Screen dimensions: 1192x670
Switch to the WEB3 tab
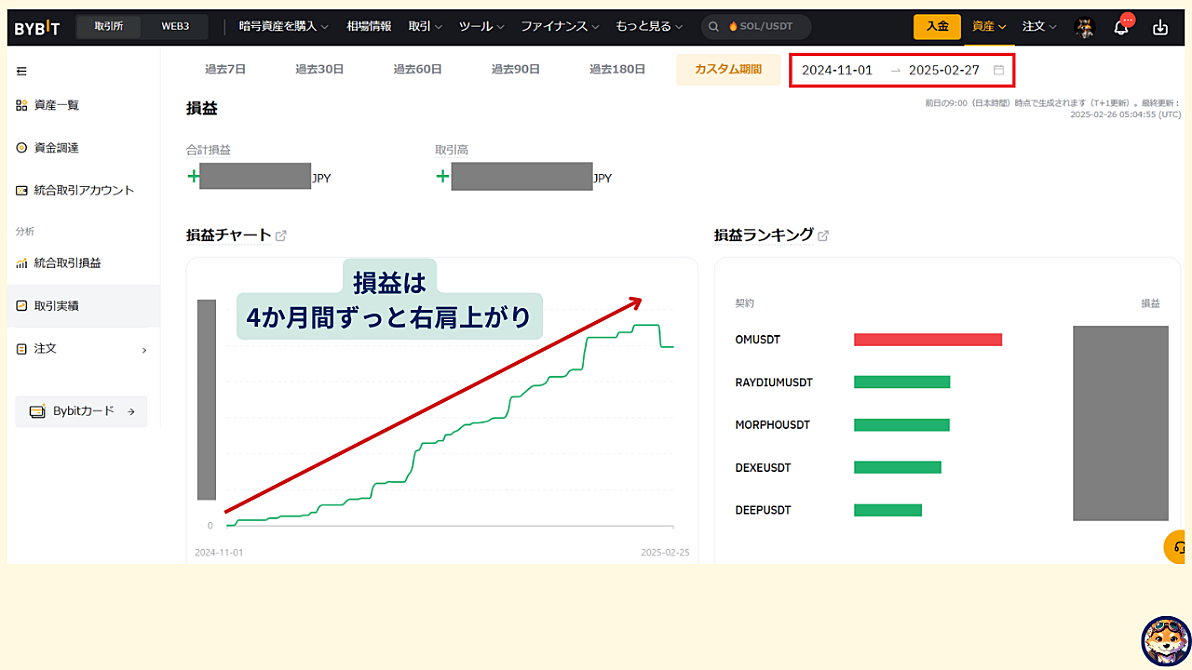point(175,27)
